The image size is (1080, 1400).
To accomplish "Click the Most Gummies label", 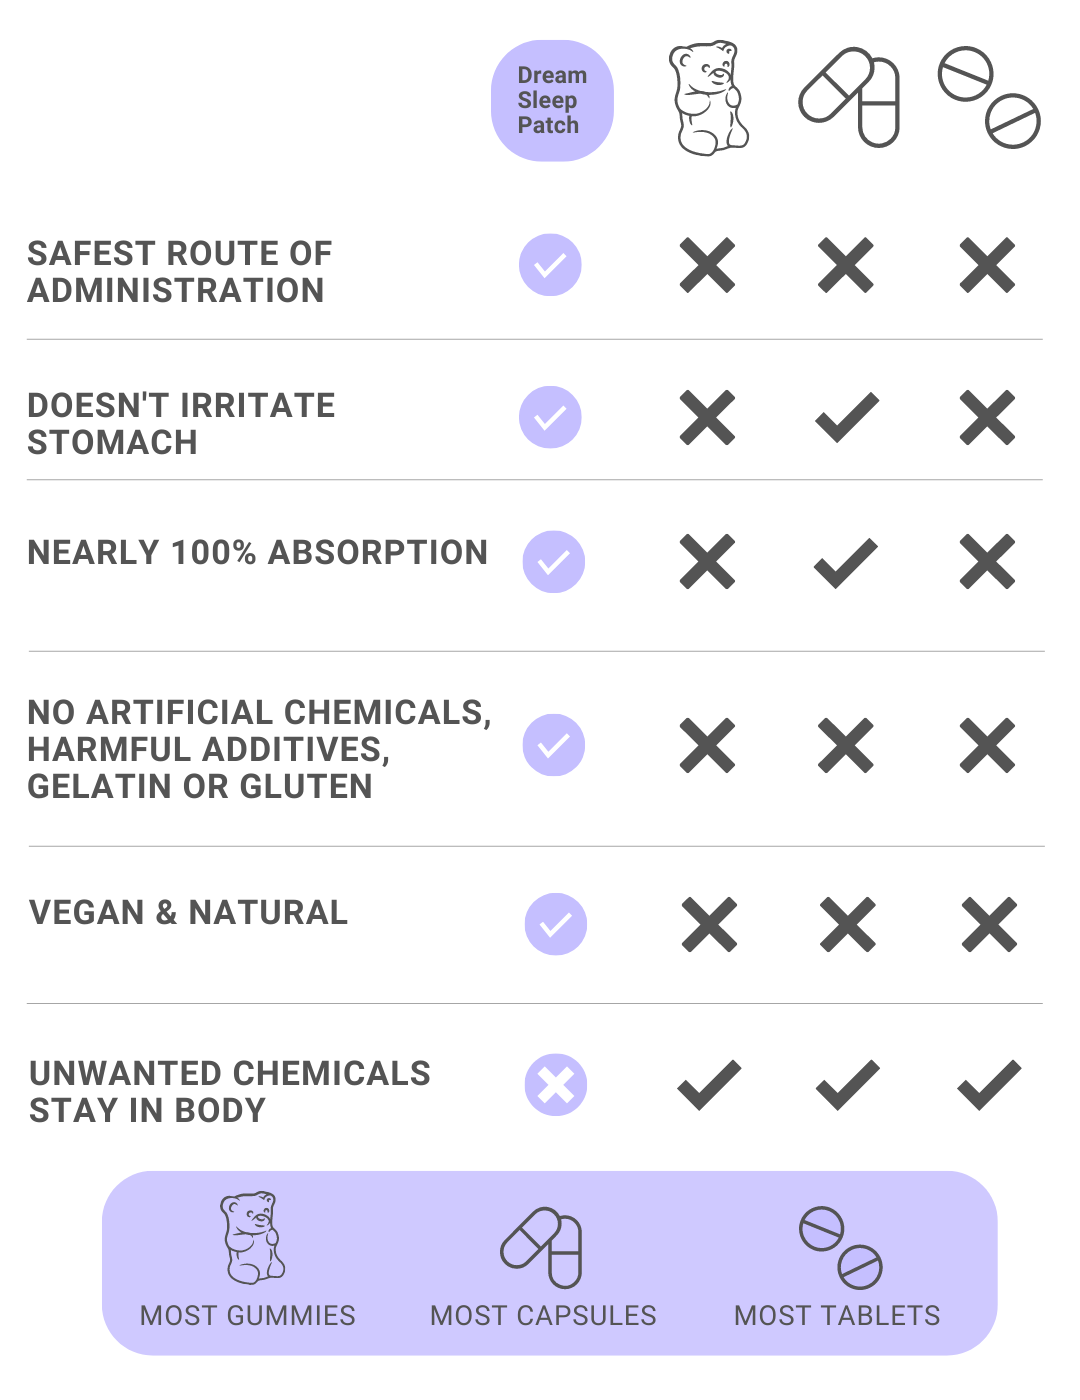I will [x=248, y=1315].
